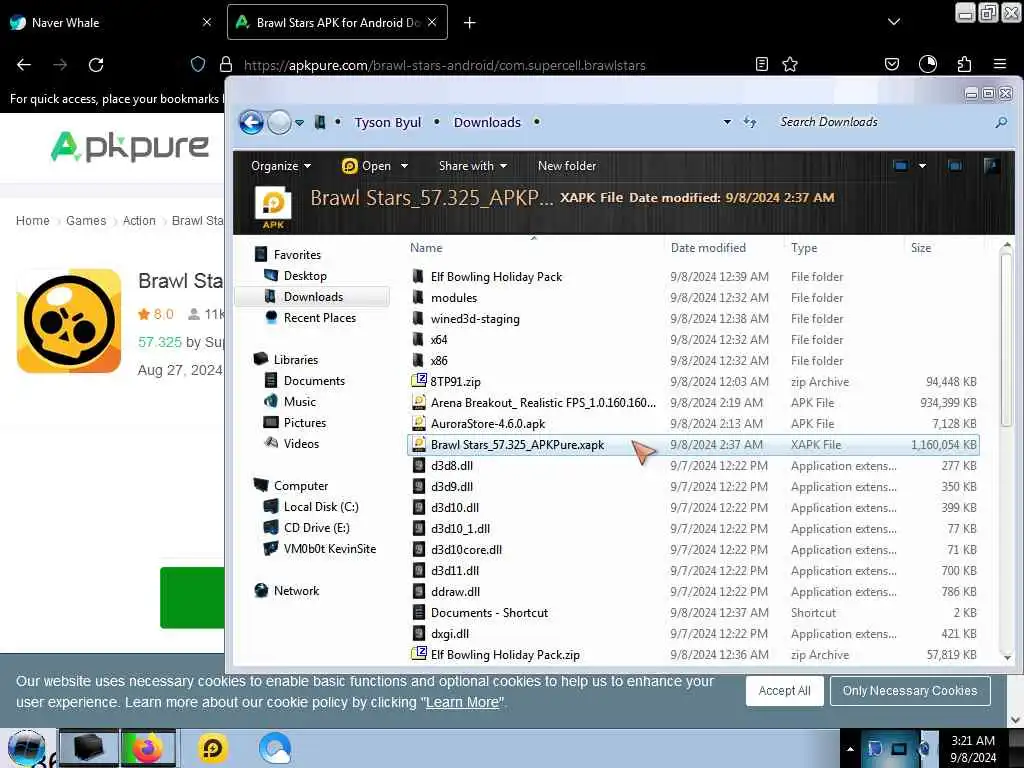Expand the view options dropdown arrow
This screenshot has width=1024, height=768.
click(x=922, y=166)
